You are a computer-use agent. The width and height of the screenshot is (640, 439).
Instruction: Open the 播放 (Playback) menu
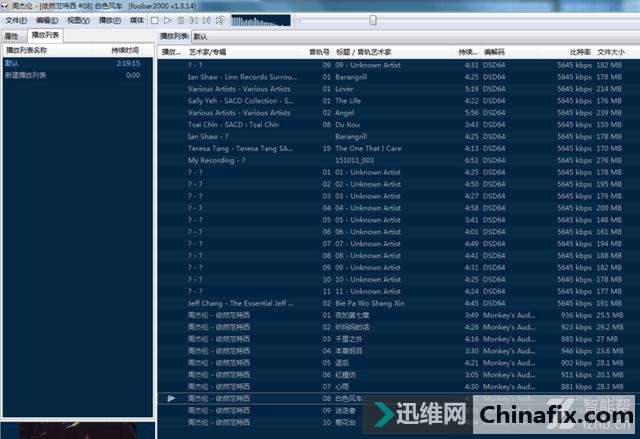click(x=110, y=20)
